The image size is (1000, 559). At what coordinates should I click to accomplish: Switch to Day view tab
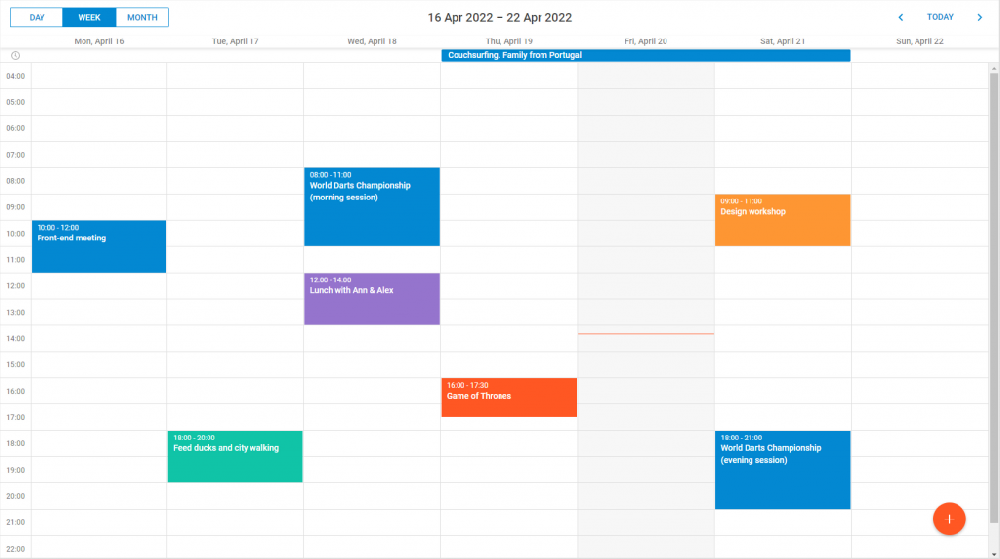pyautogui.click(x=36, y=17)
